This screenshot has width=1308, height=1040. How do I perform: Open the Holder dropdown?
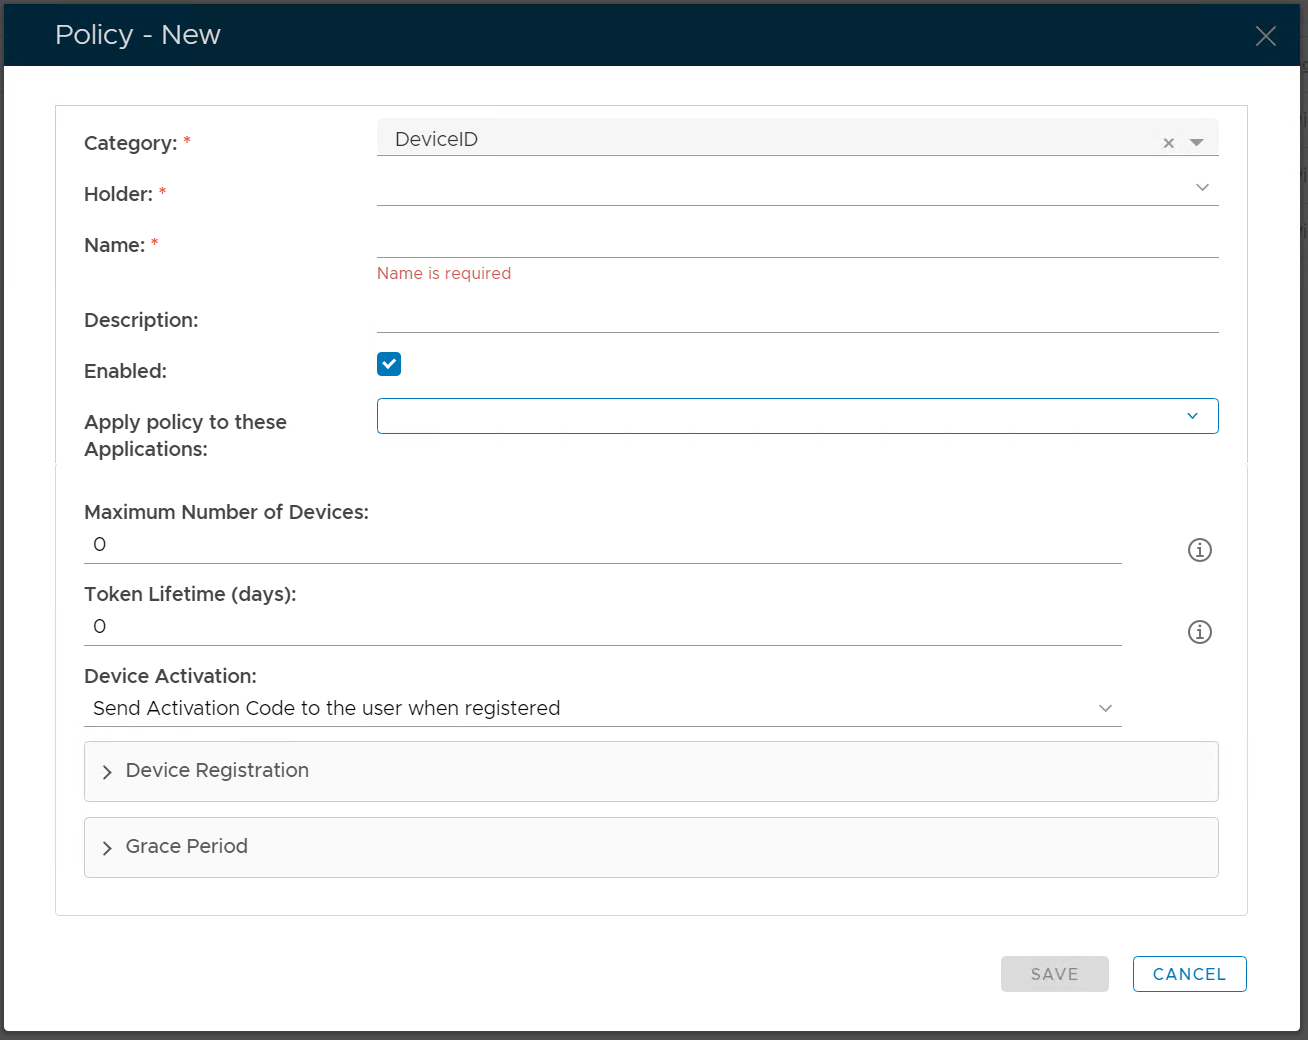797,188
